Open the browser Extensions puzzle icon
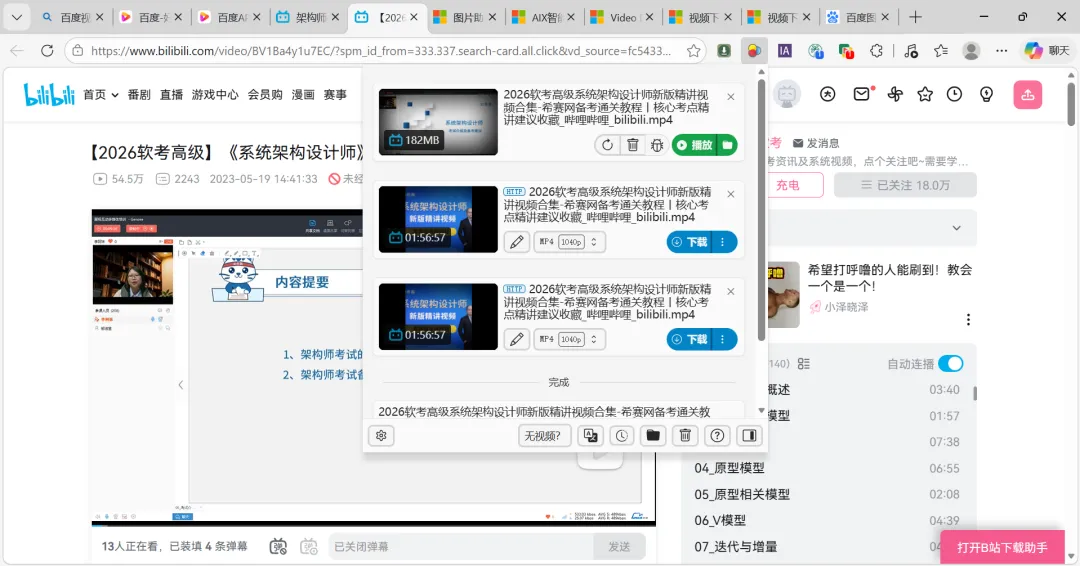1080x566 pixels. (876, 50)
